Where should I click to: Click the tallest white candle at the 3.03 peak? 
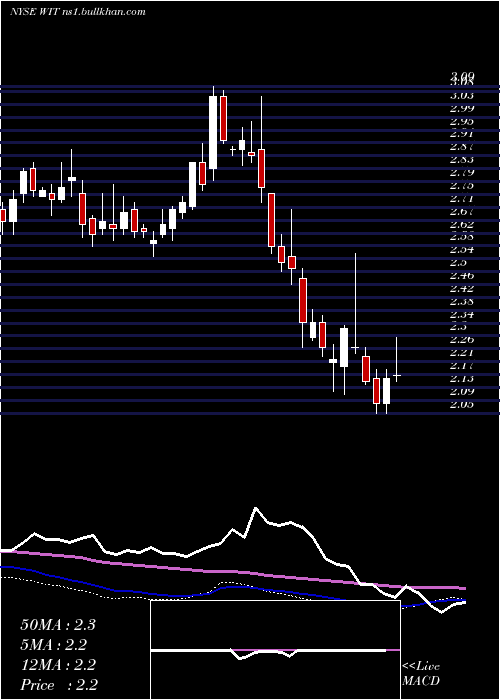pyautogui.click(x=213, y=133)
